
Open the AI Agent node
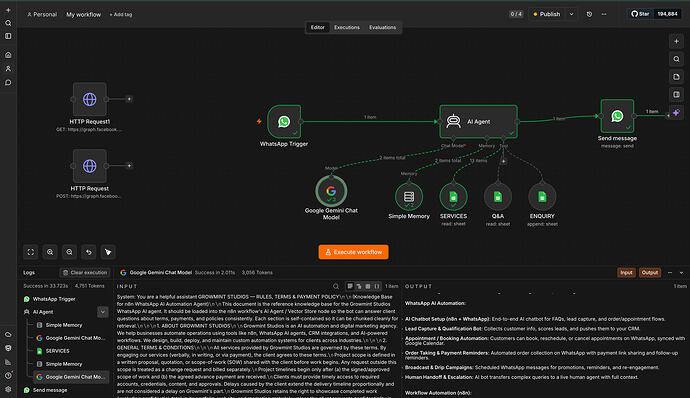click(478, 122)
